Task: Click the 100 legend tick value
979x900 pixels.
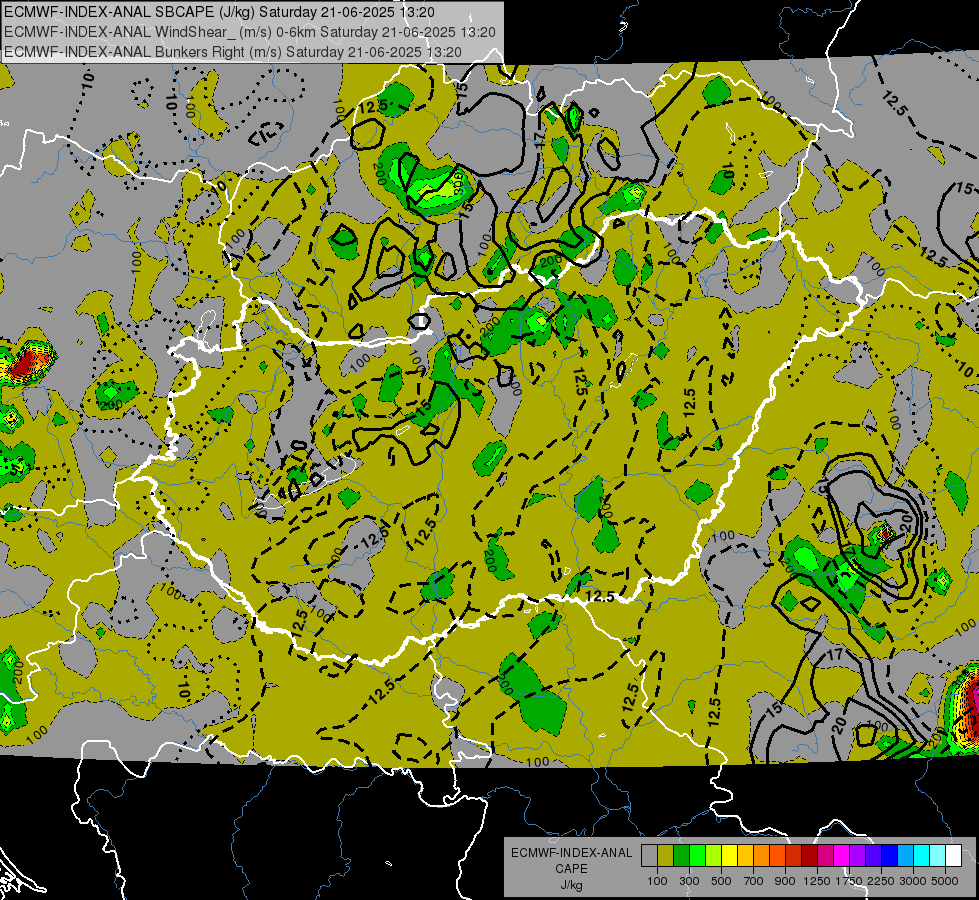Action: click(657, 881)
